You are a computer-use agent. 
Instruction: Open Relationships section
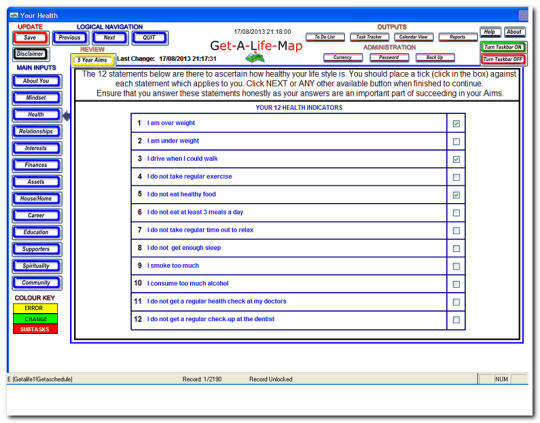(x=37, y=132)
